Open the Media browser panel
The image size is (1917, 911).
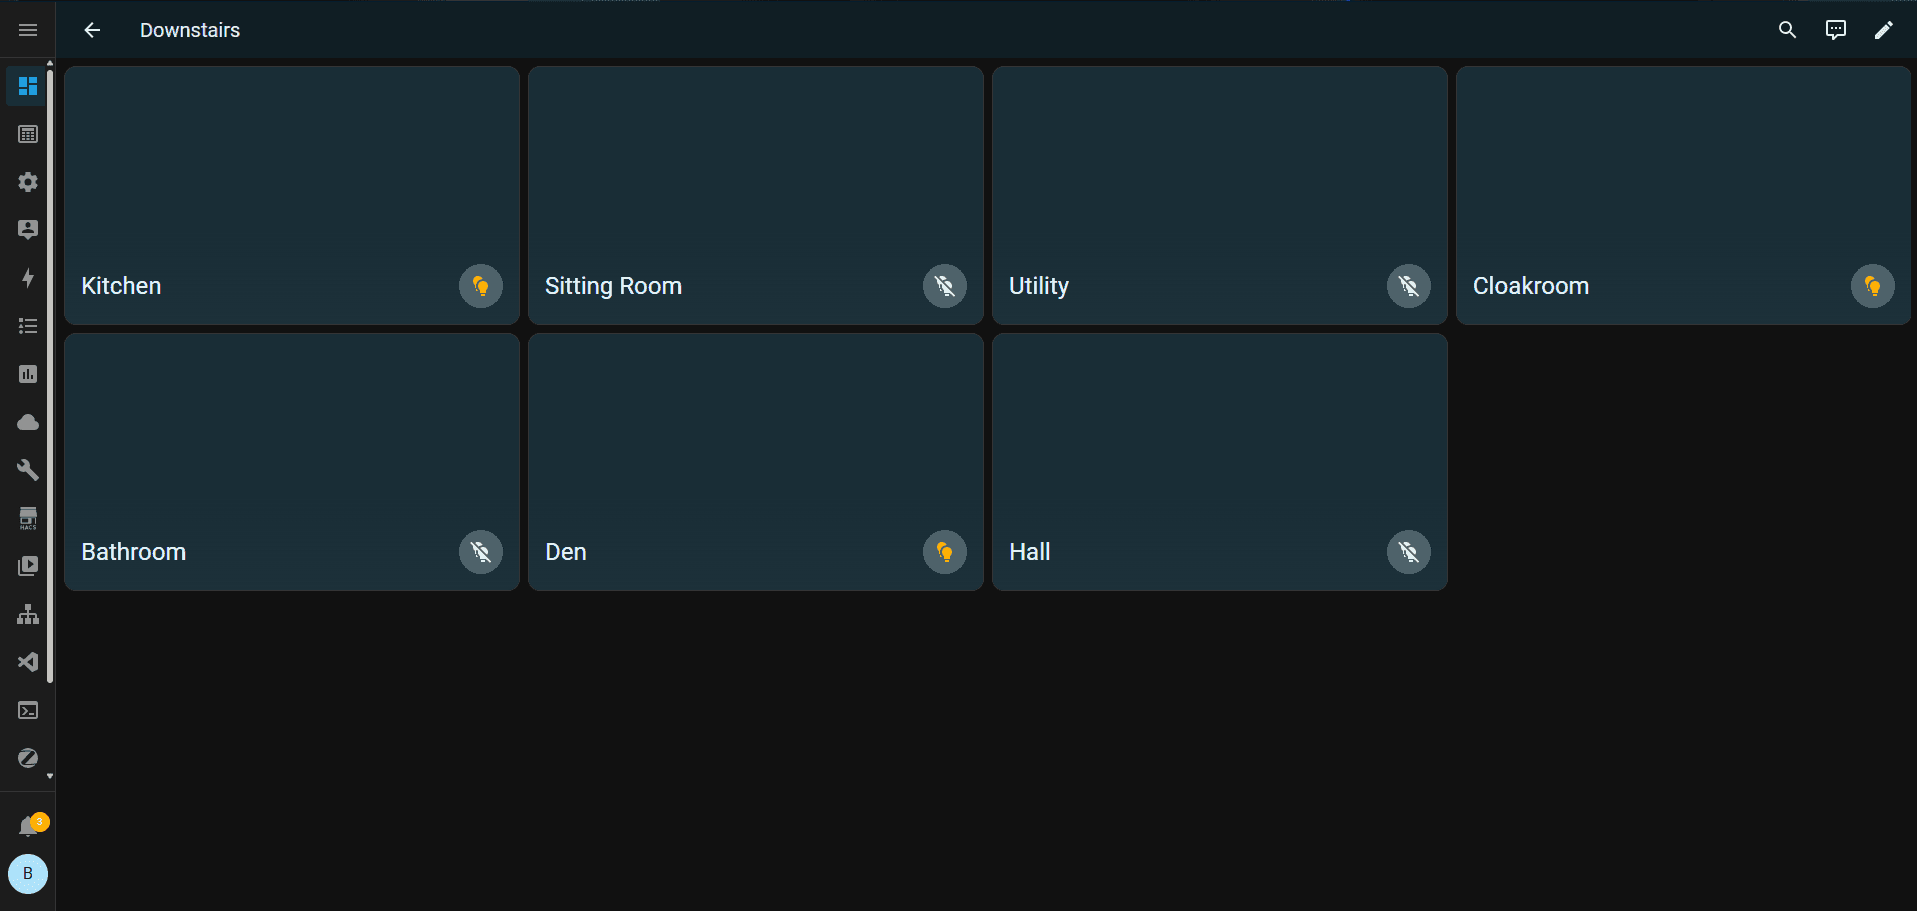coord(28,566)
